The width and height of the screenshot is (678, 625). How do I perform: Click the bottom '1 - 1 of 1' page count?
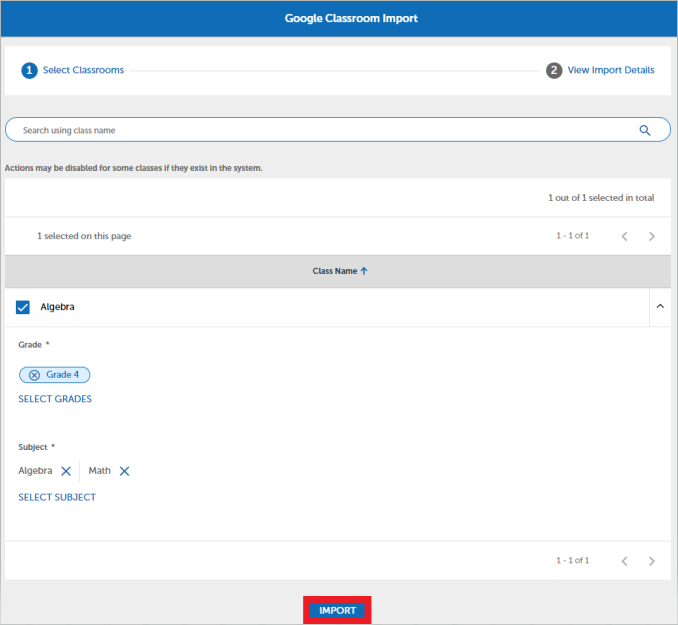[572, 561]
